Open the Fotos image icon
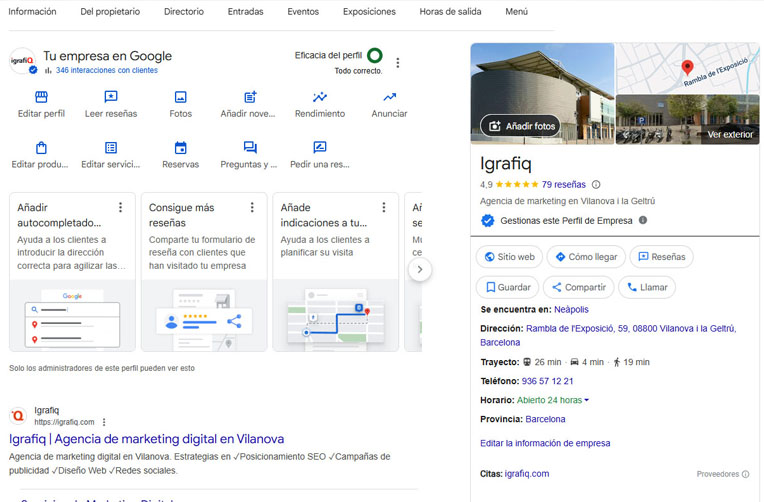Image resolution: width=764 pixels, height=502 pixels. pyautogui.click(x=181, y=97)
